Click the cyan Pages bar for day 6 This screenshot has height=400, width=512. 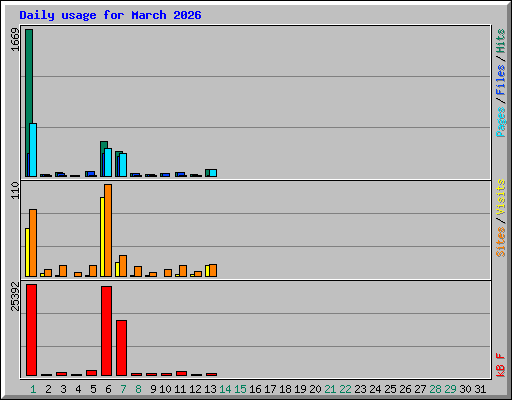point(108,163)
